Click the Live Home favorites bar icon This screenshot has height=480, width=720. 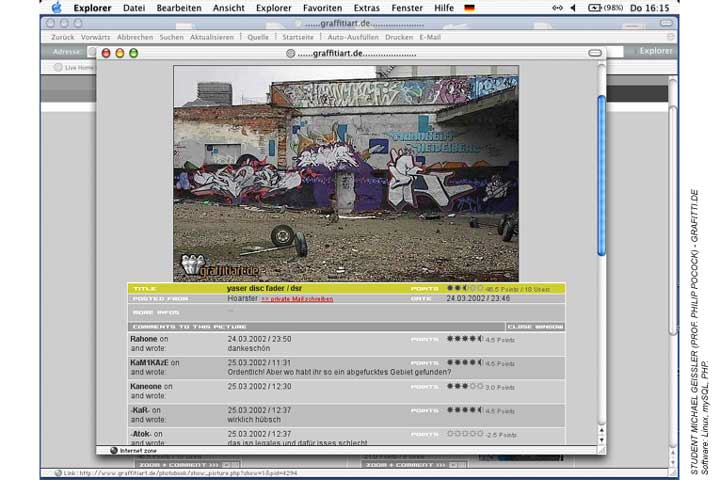pyautogui.click(x=57, y=67)
